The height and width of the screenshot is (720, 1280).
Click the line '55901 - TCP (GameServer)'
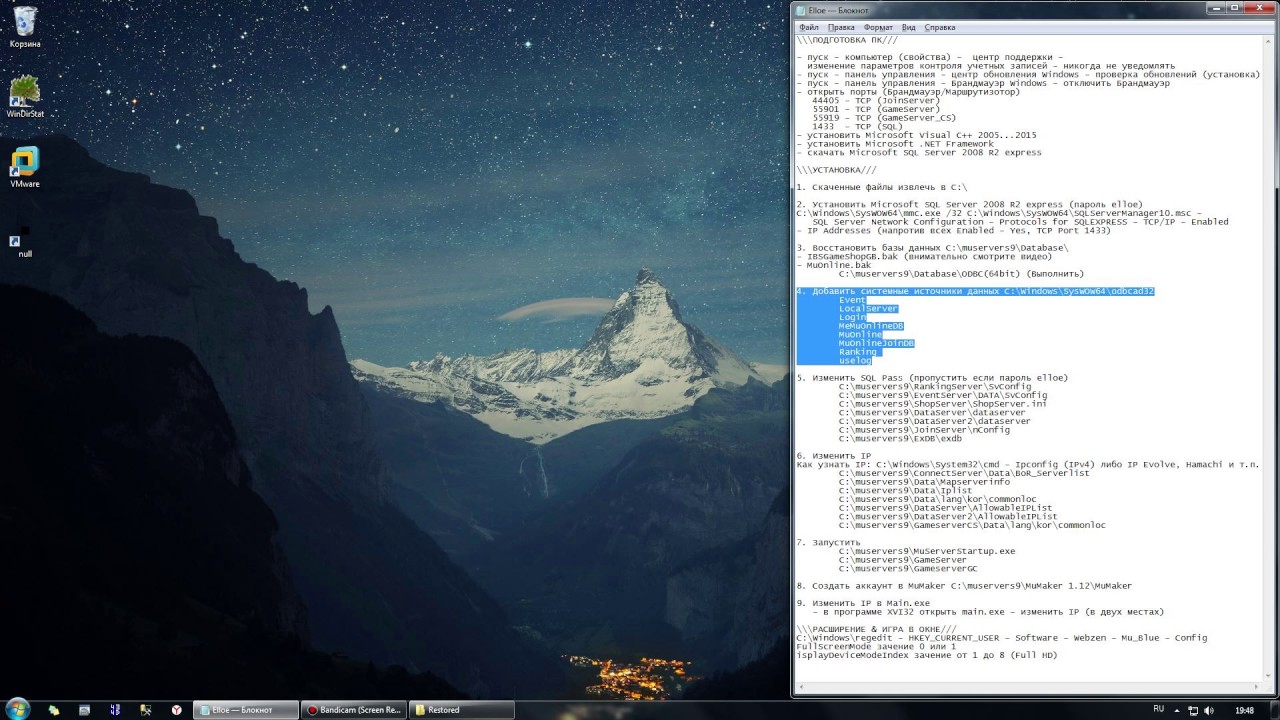click(877, 109)
